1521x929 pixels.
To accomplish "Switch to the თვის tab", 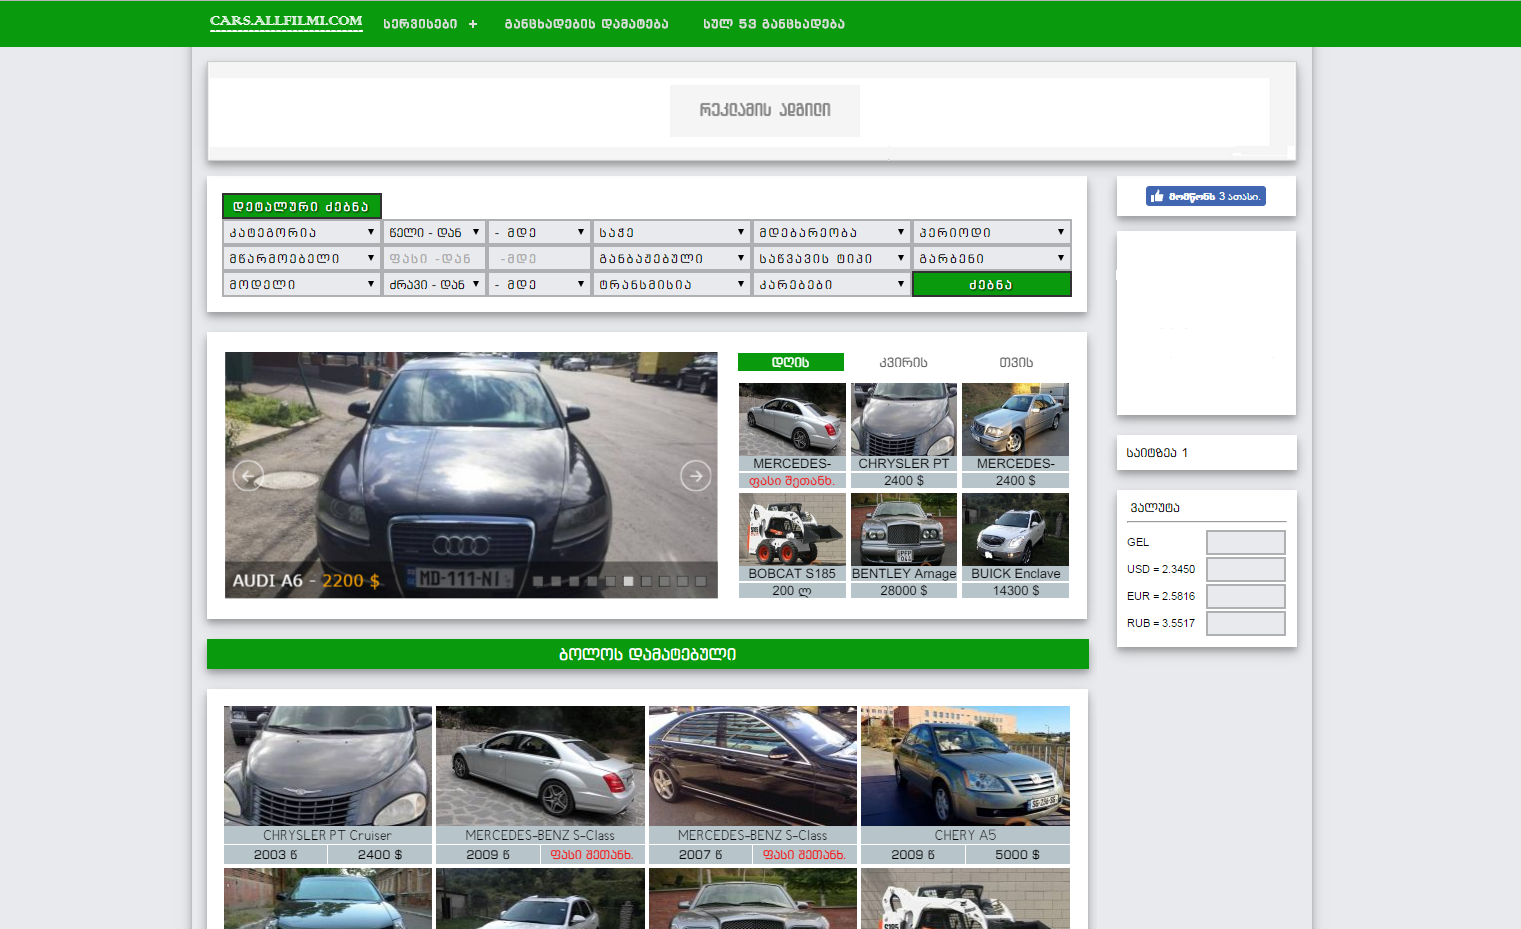I will pos(1015,362).
